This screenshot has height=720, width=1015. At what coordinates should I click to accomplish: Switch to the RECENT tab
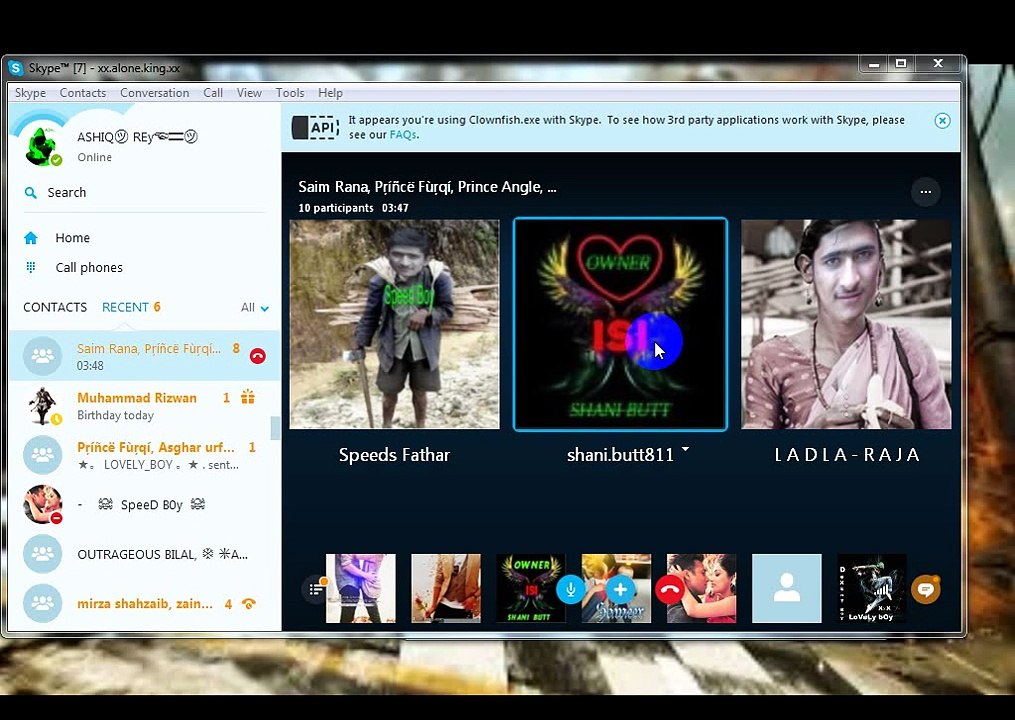point(126,307)
